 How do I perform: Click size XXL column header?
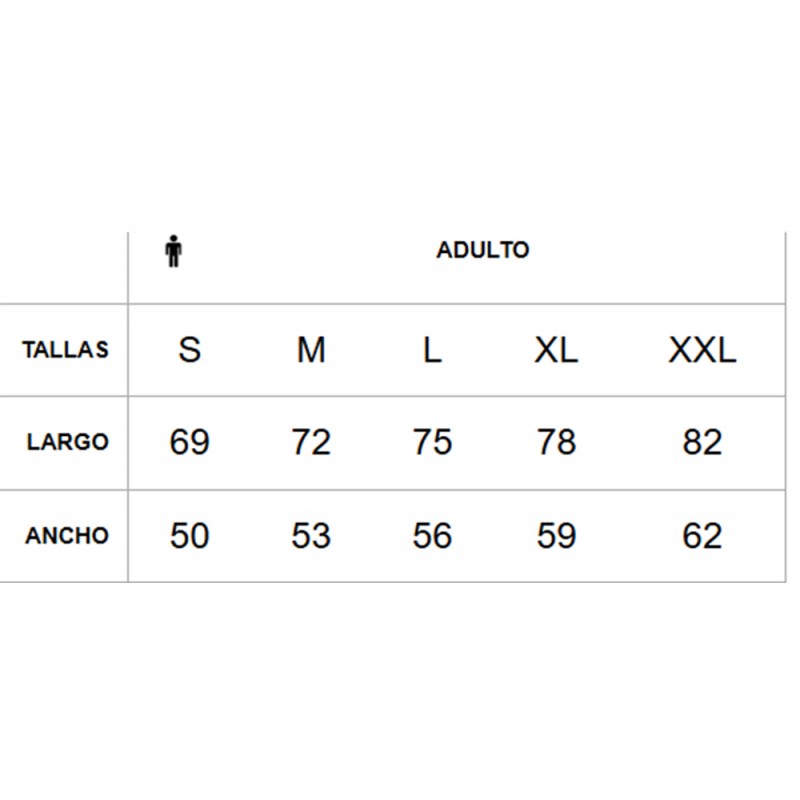(x=702, y=350)
